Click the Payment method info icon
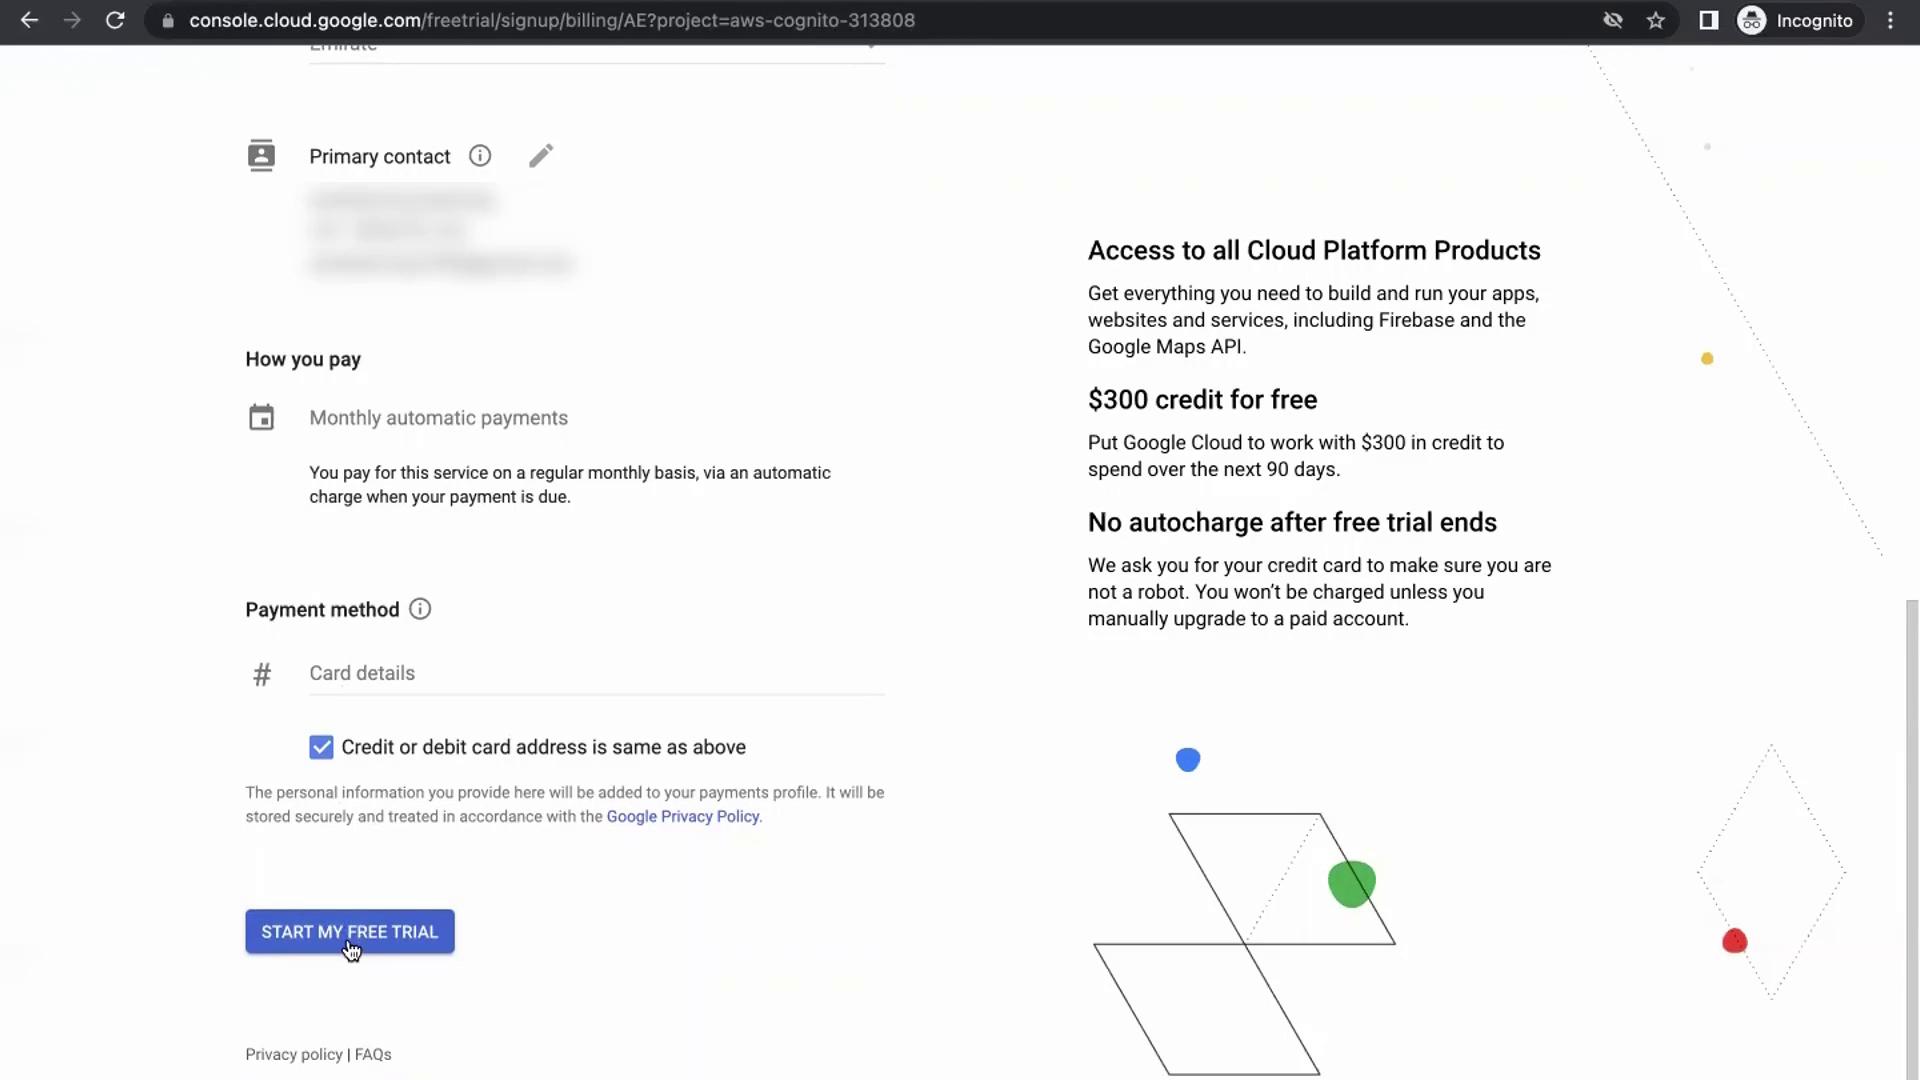The image size is (1920, 1080). click(420, 609)
